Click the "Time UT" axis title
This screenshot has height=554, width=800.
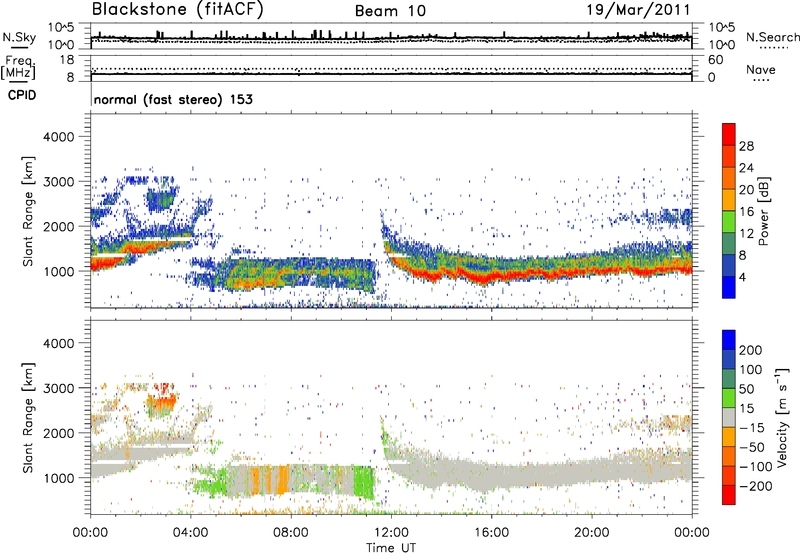(391, 548)
